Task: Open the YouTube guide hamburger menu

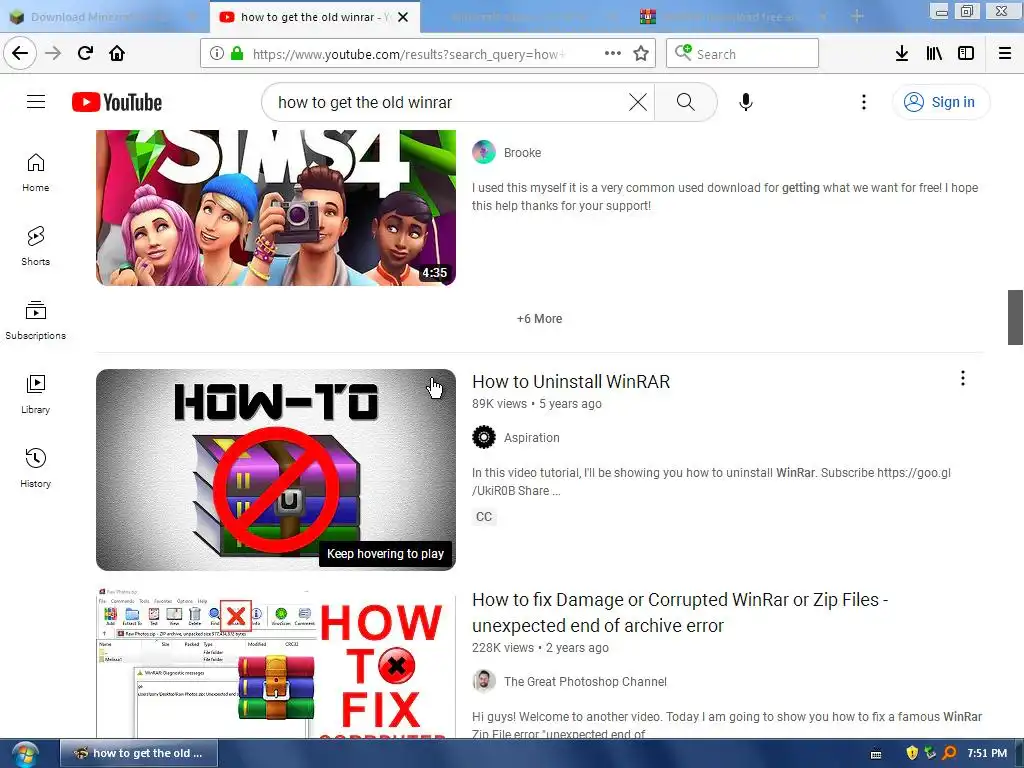Action: pos(36,102)
